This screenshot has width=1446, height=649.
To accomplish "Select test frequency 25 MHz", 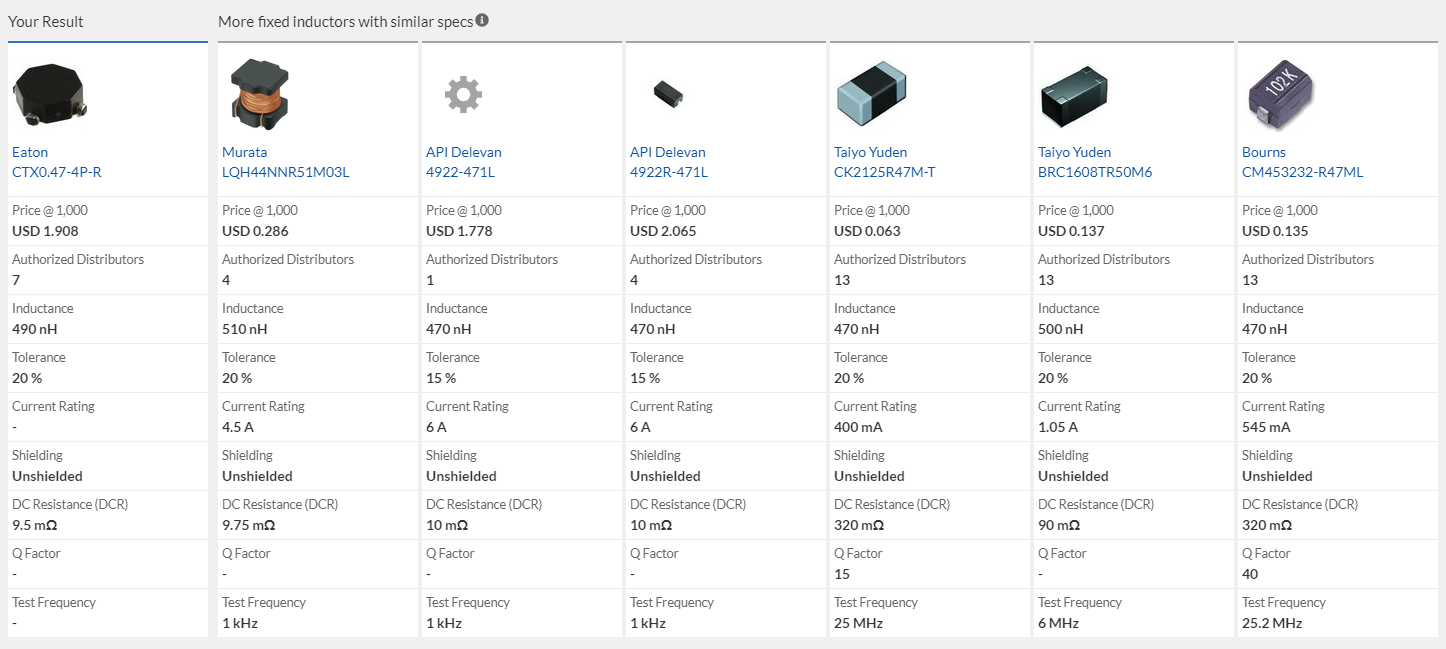I will tap(858, 623).
